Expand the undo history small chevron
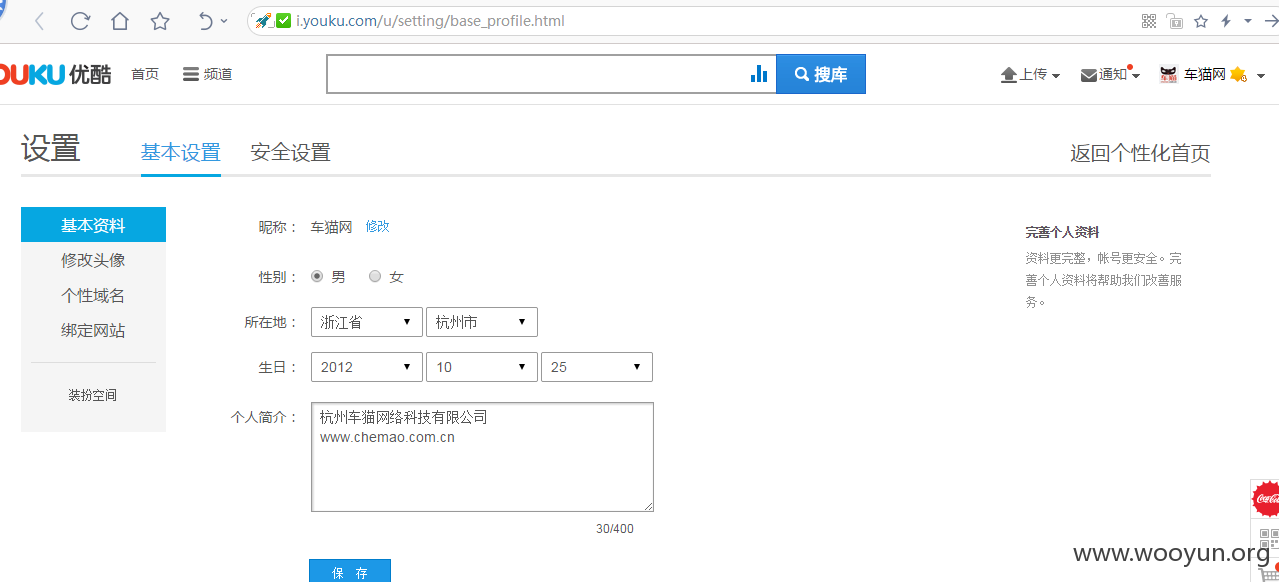 click(224, 21)
